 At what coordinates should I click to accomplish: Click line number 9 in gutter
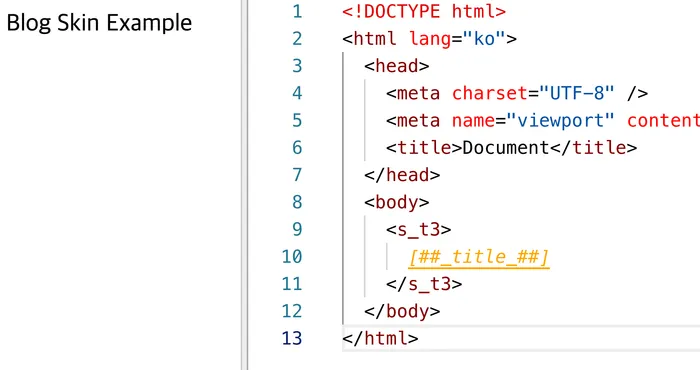[297, 229]
